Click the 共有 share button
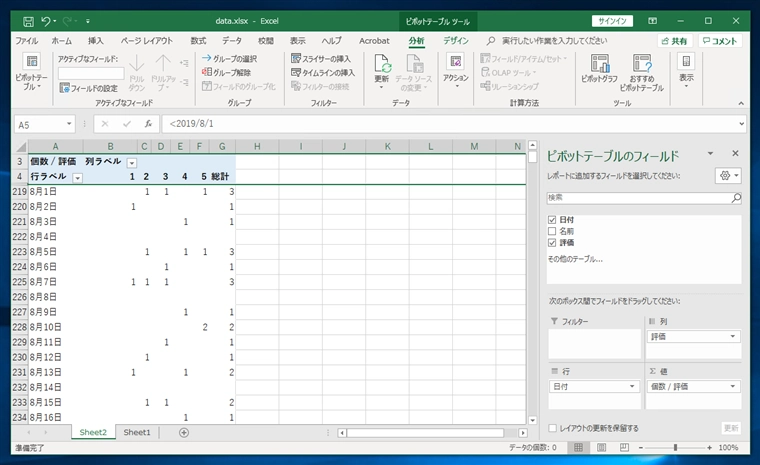The height and width of the screenshot is (465, 760). coord(673,41)
